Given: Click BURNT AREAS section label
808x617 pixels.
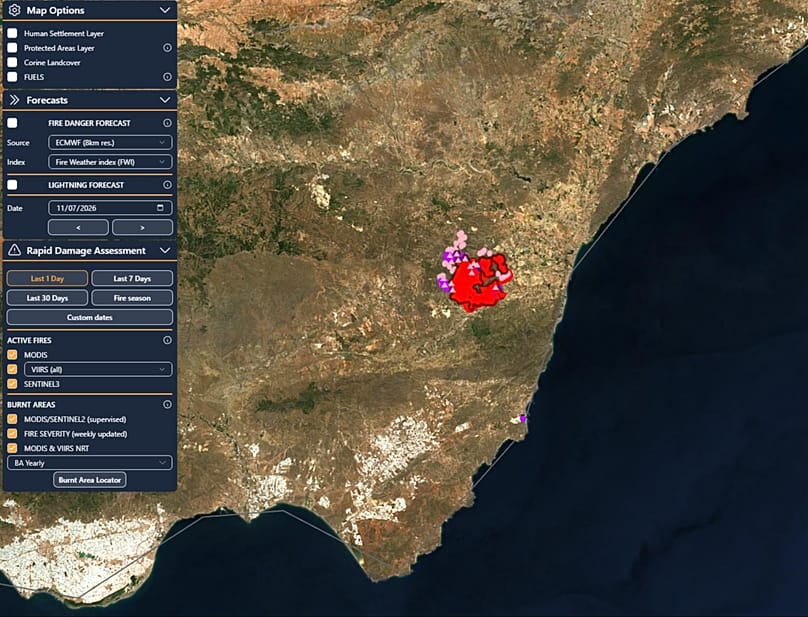Looking at the screenshot, I should 31,405.
